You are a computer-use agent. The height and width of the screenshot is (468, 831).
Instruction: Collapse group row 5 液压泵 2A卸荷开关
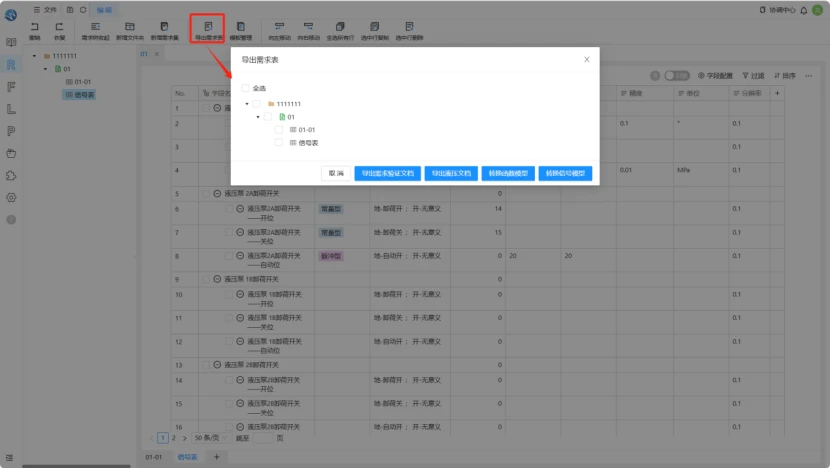217,193
